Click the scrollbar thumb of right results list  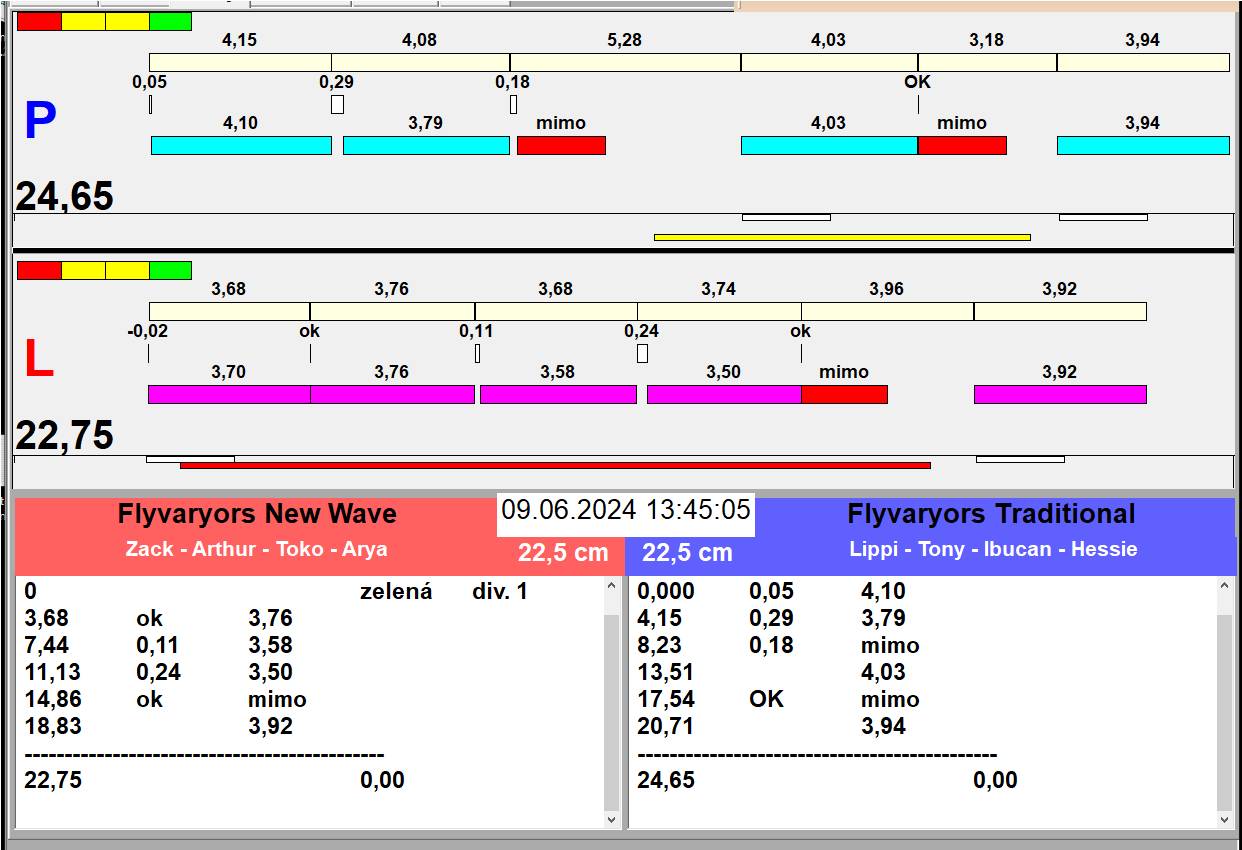coord(1225,712)
